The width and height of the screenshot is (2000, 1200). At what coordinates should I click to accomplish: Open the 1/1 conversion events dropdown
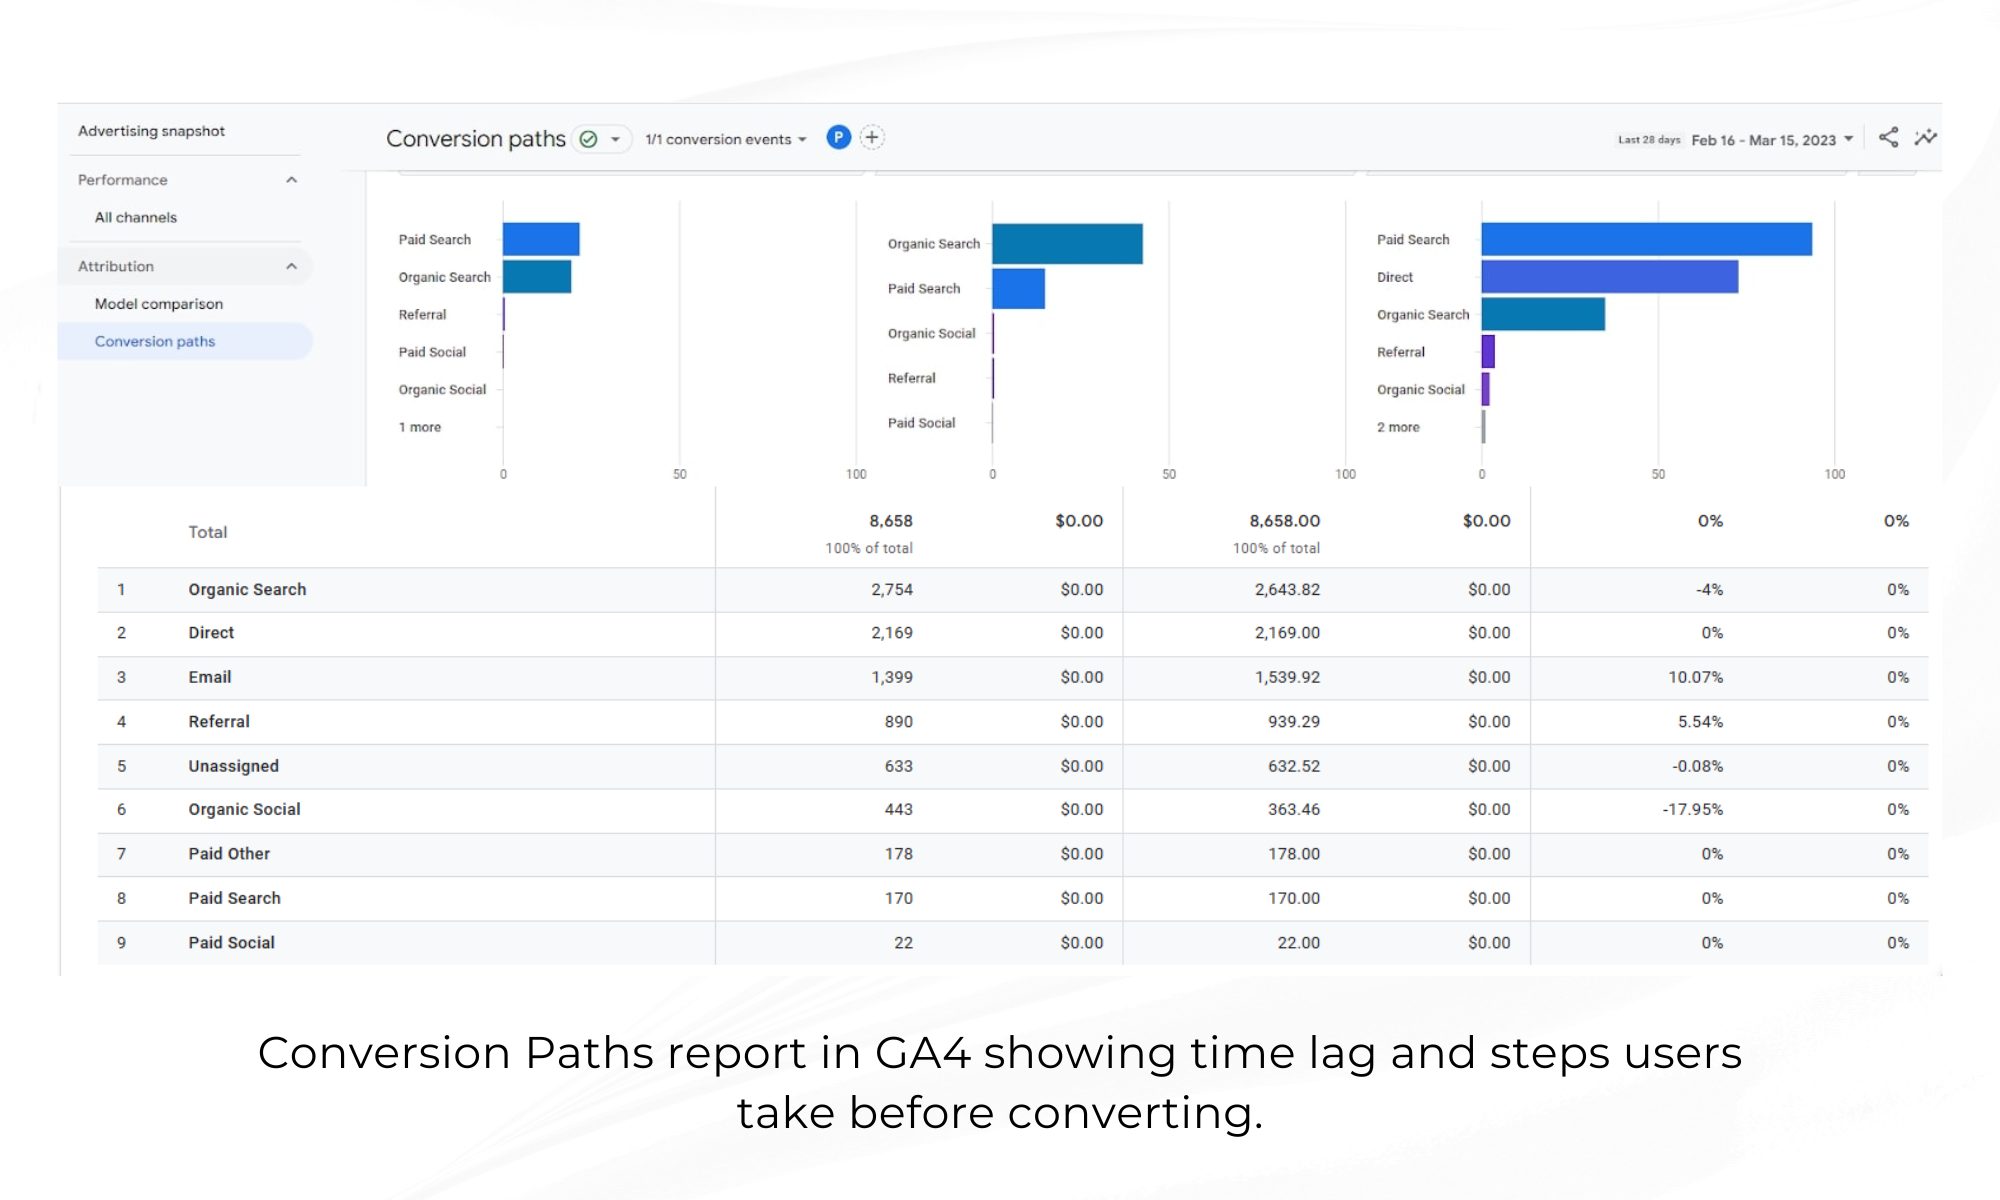(725, 139)
